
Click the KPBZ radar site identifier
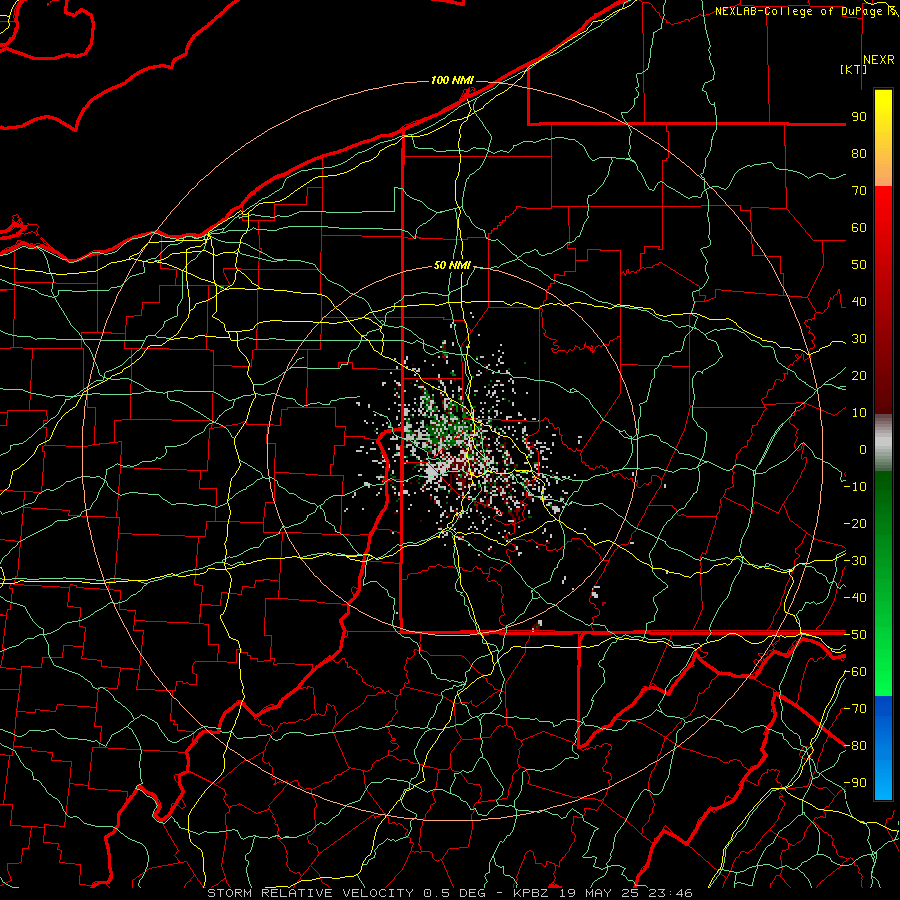click(x=534, y=893)
